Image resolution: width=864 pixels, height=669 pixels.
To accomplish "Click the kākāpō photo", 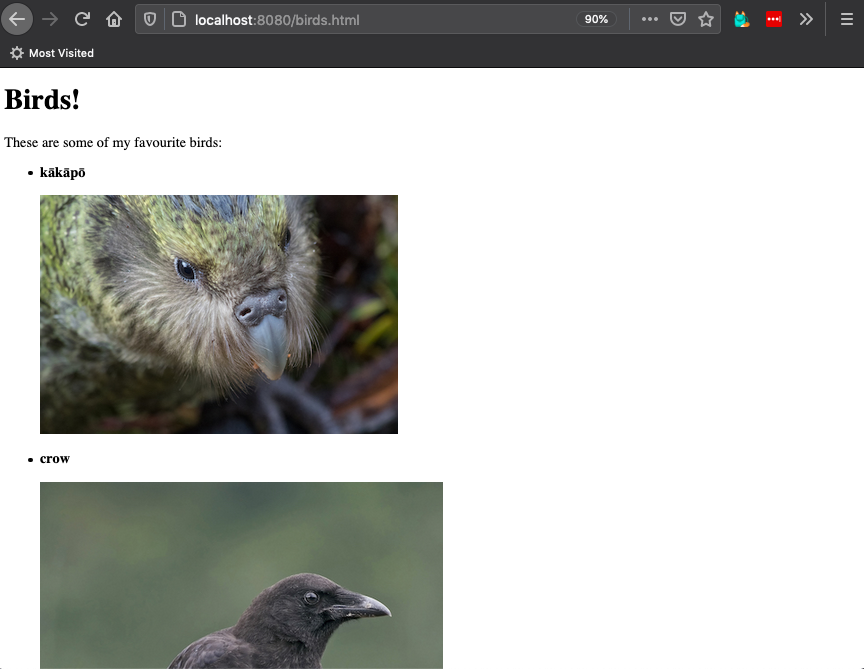I will pyautogui.click(x=219, y=314).
